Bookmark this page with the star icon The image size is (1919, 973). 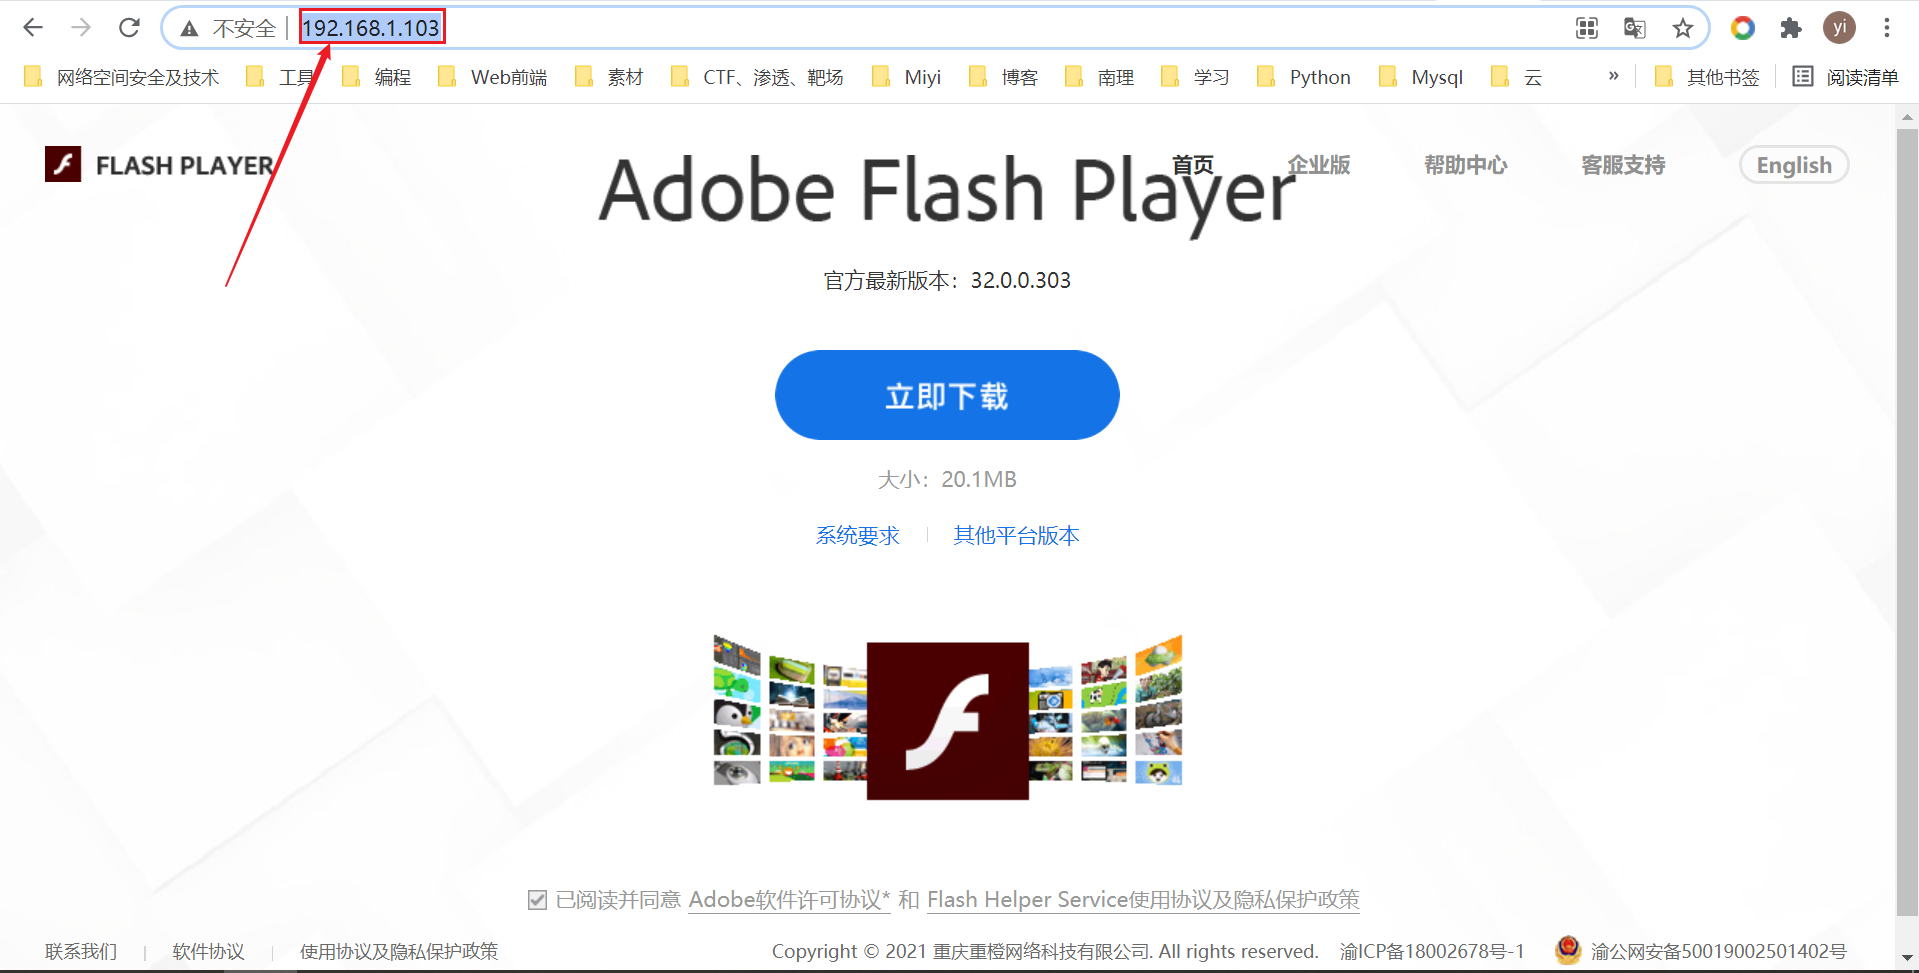1683,28
